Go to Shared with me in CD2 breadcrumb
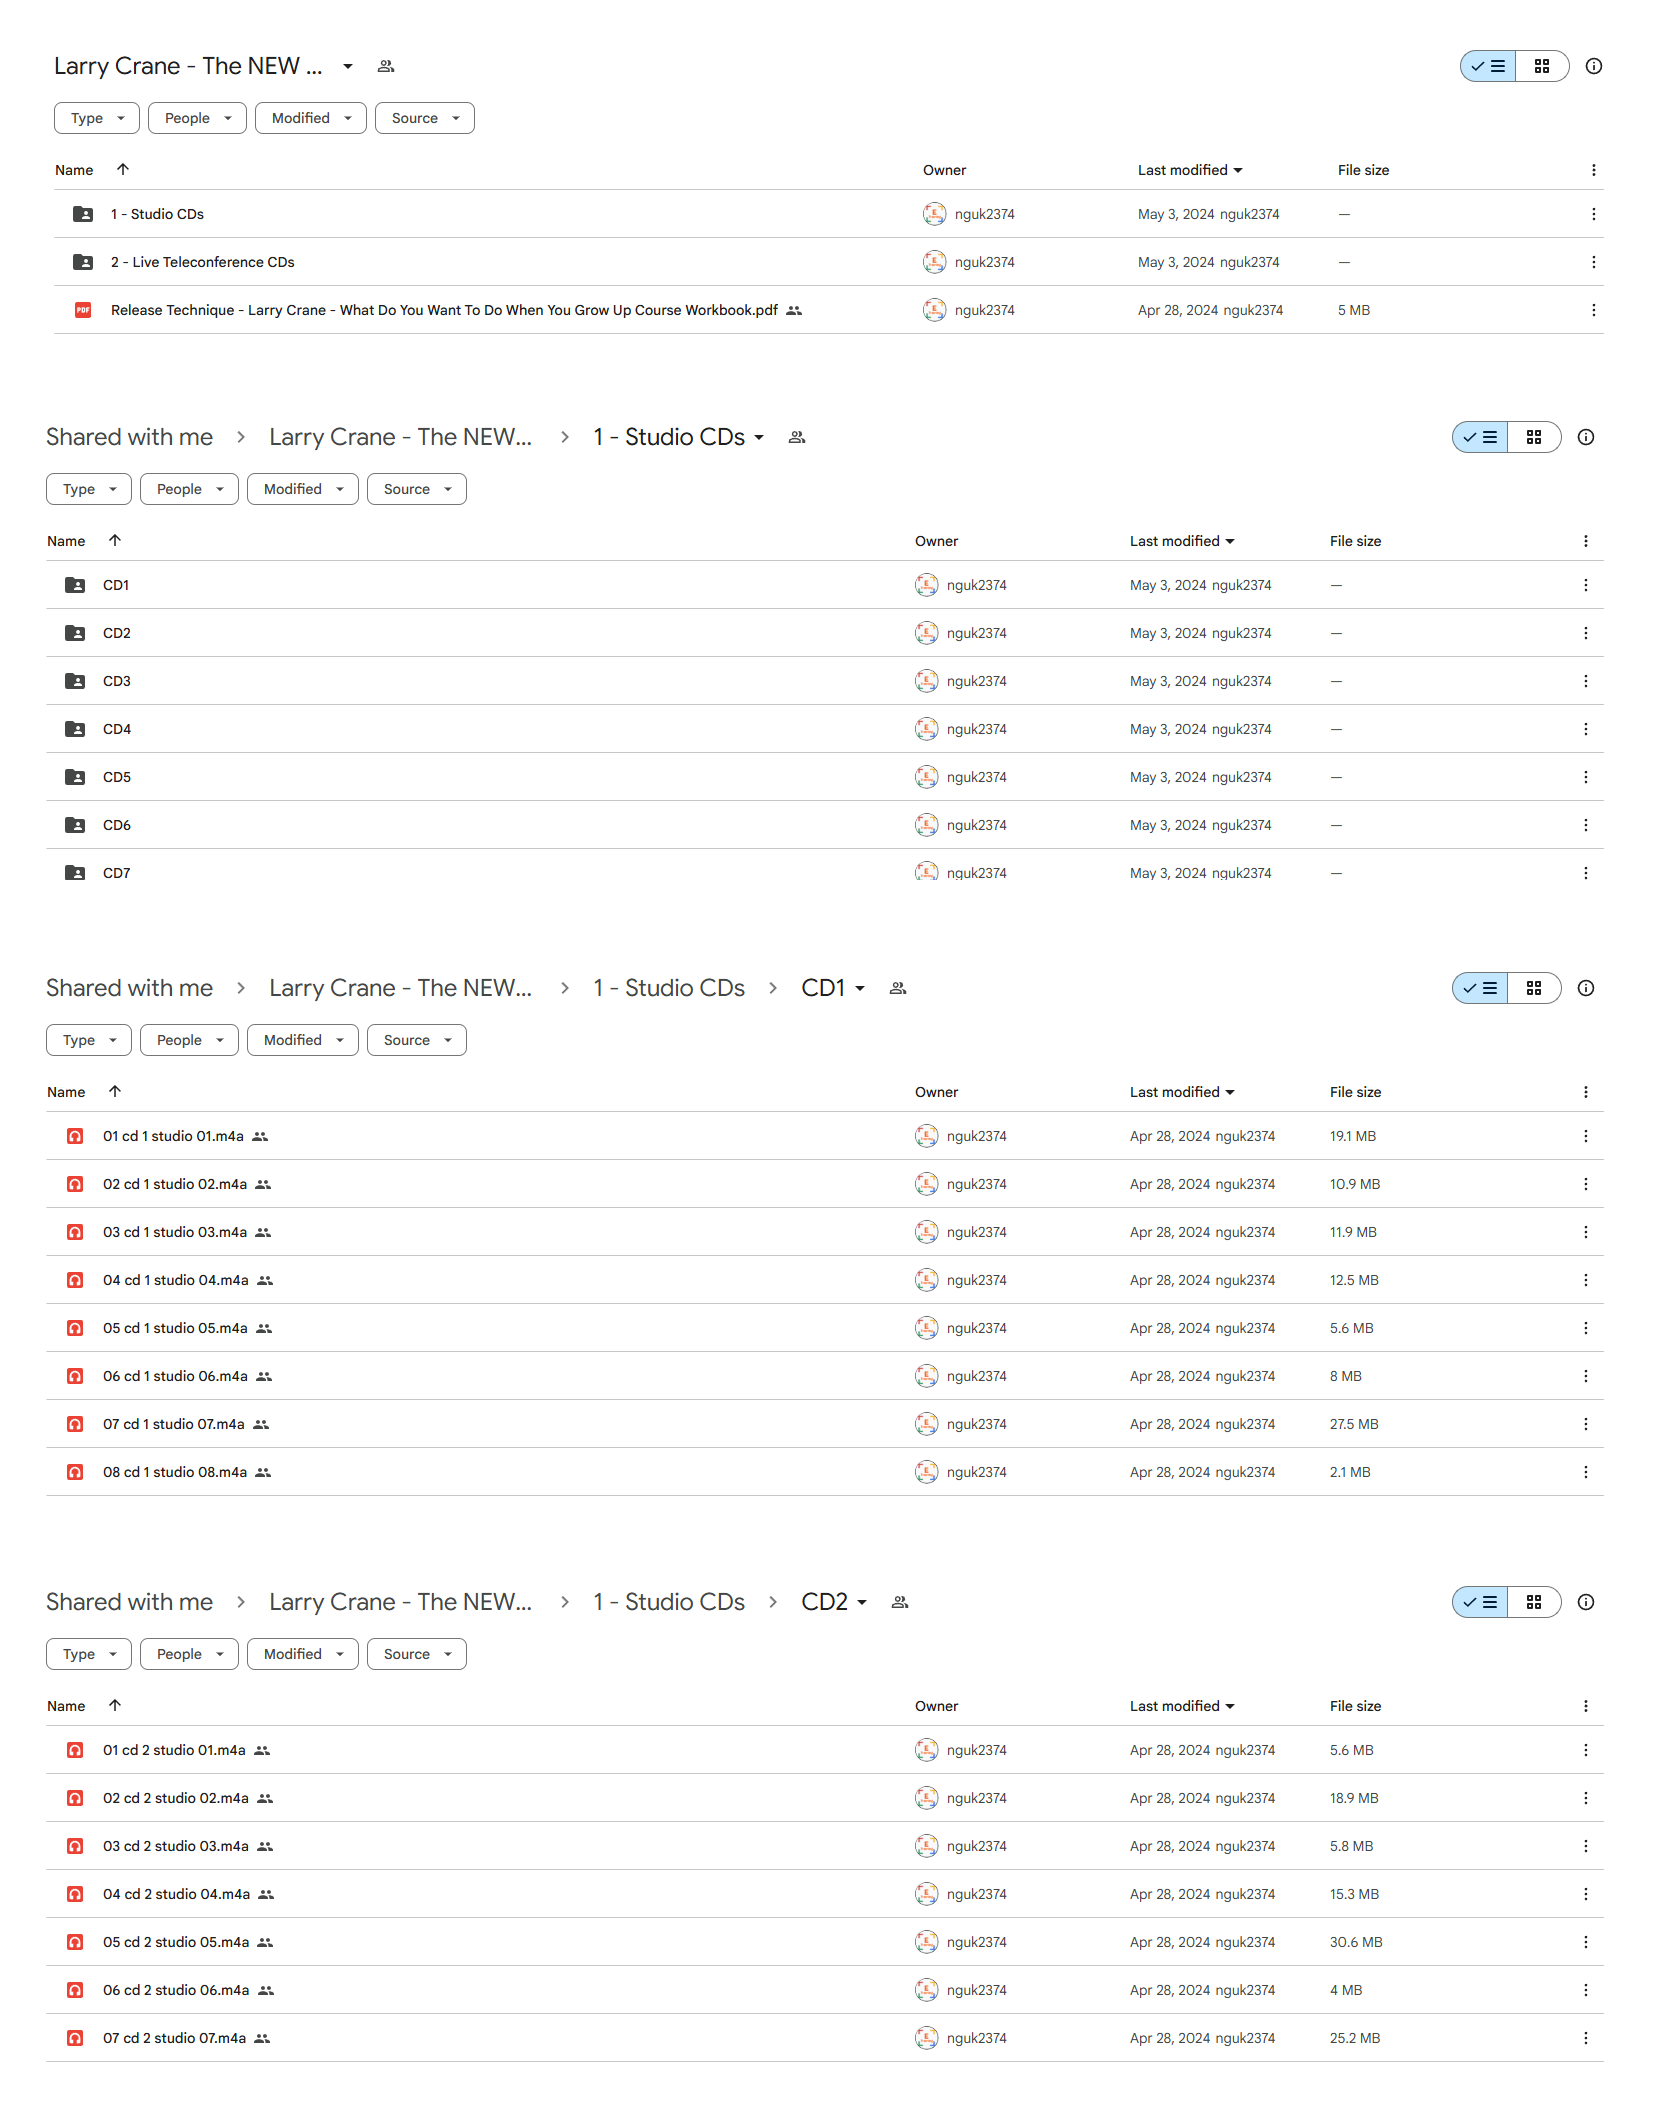This screenshot has width=1656, height=2104. tap(129, 1602)
